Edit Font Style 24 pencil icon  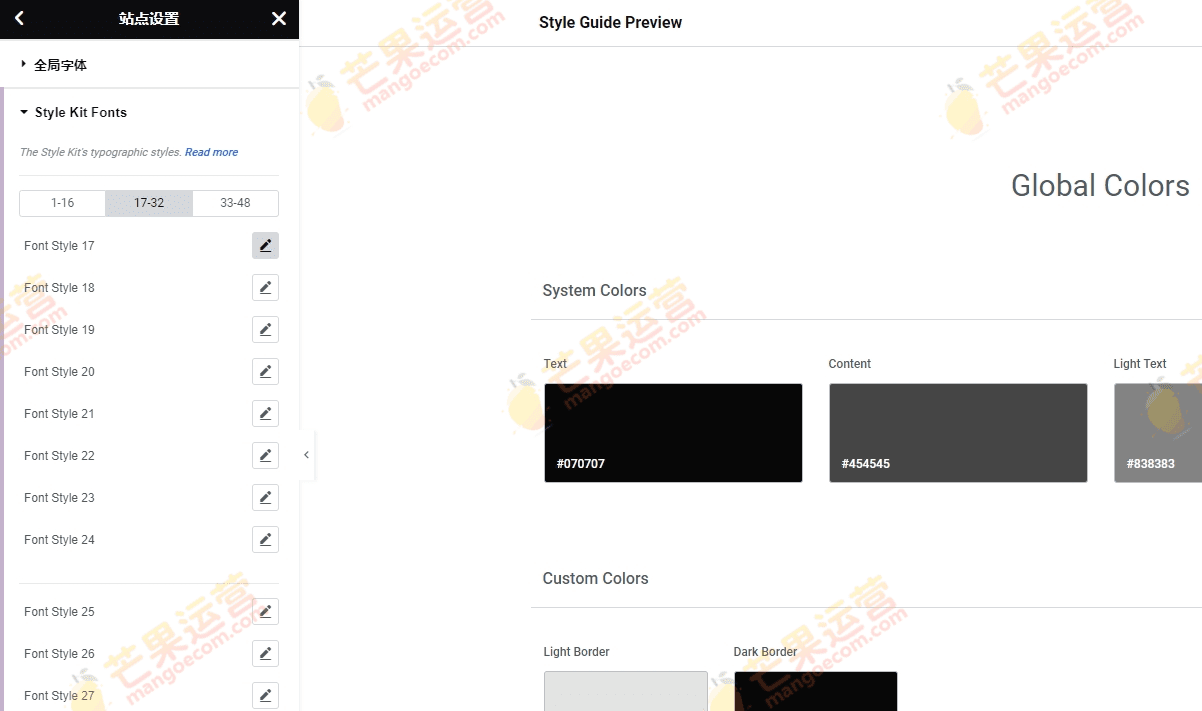tap(265, 540)
